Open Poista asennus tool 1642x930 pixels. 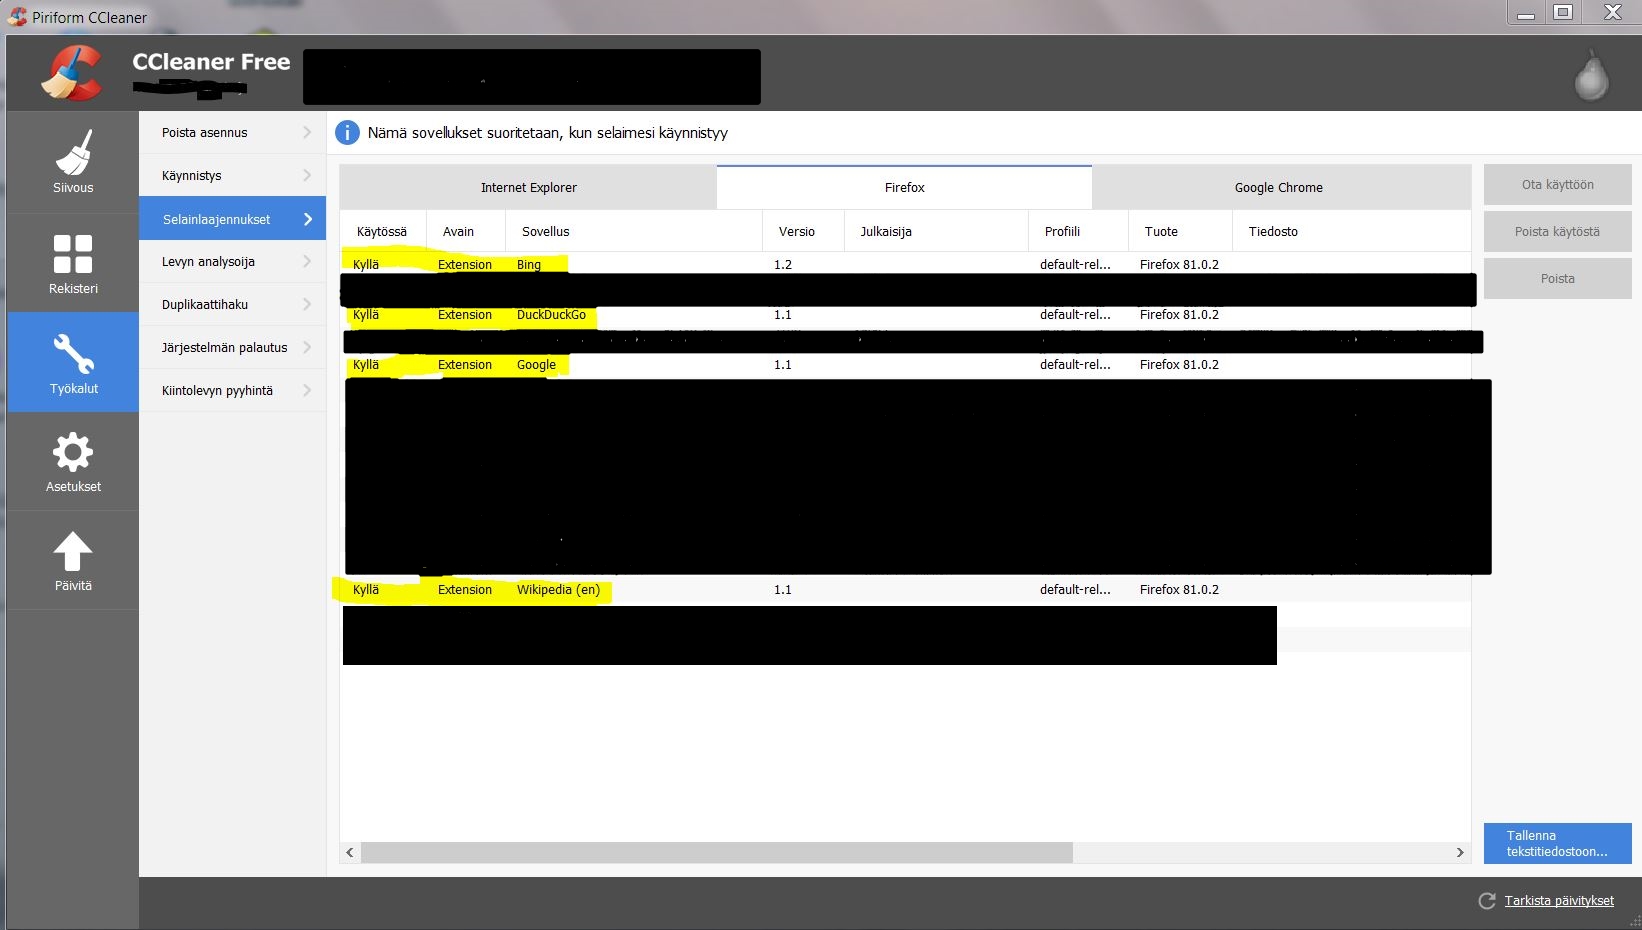(232, 132)
